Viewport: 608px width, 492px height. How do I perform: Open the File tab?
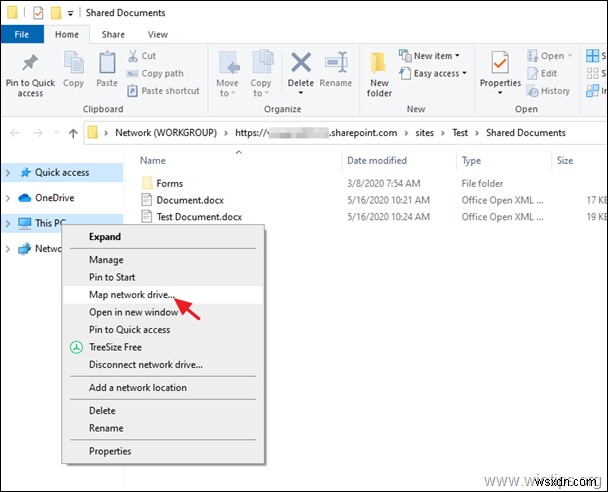tap(20, 33)
